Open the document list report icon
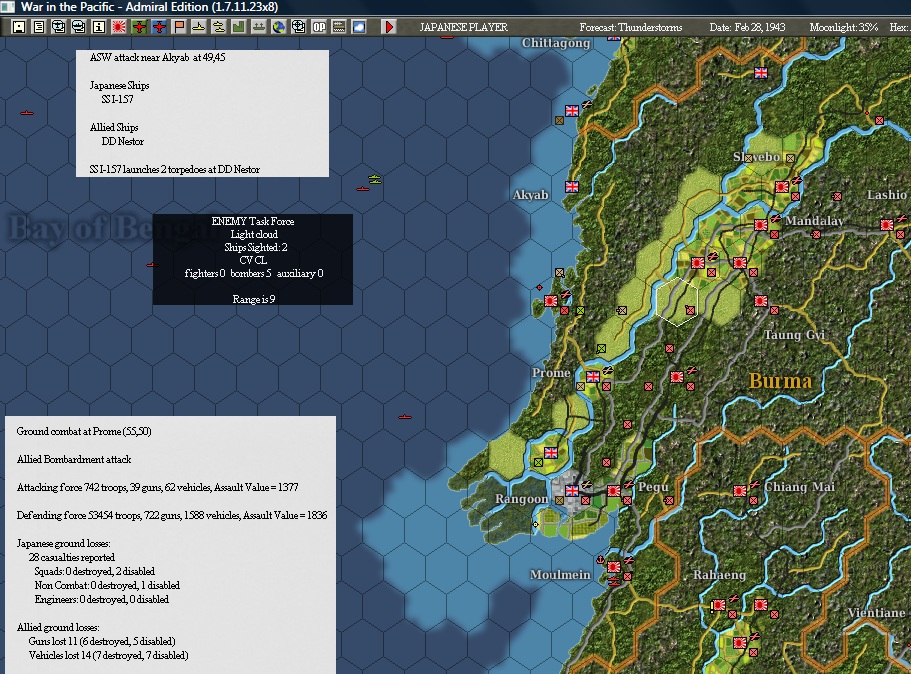Viewport: 911px width, 674px height. [x=38, y=27]
